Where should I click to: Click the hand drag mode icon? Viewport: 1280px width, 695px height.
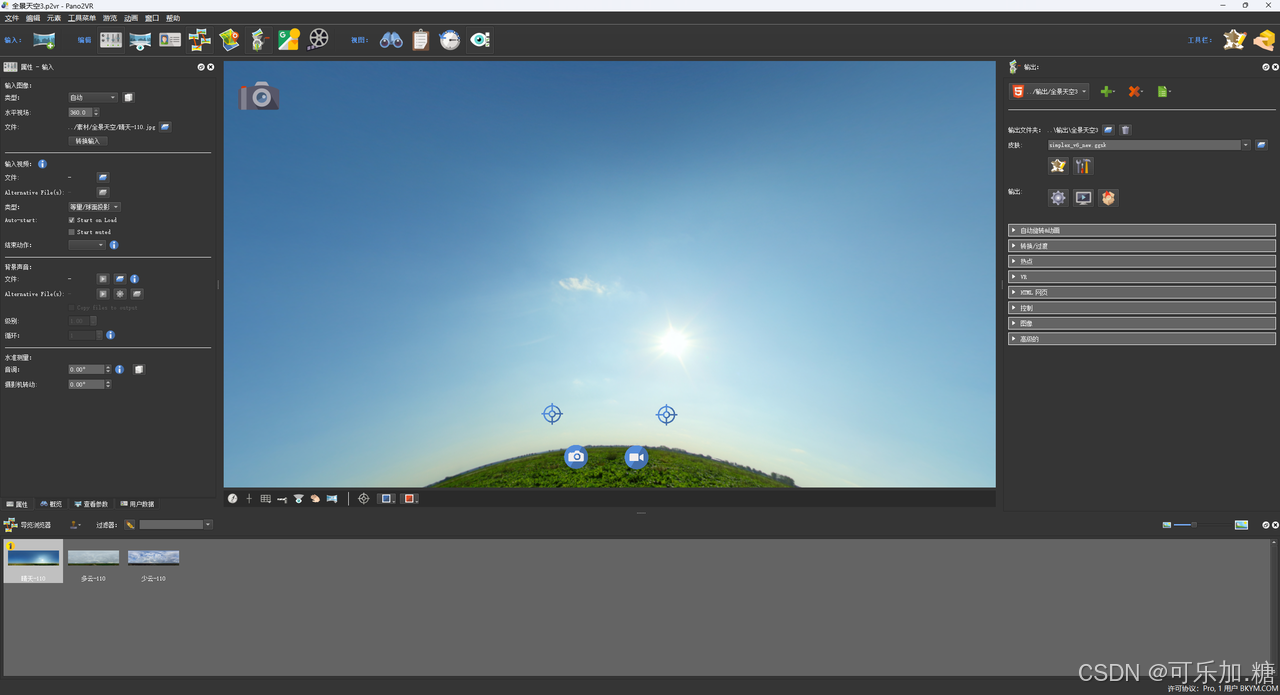315,498
